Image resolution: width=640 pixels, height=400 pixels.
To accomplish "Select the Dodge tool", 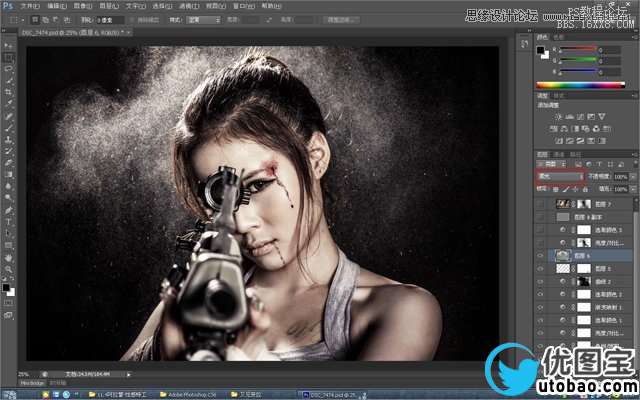I will [9, 198].
